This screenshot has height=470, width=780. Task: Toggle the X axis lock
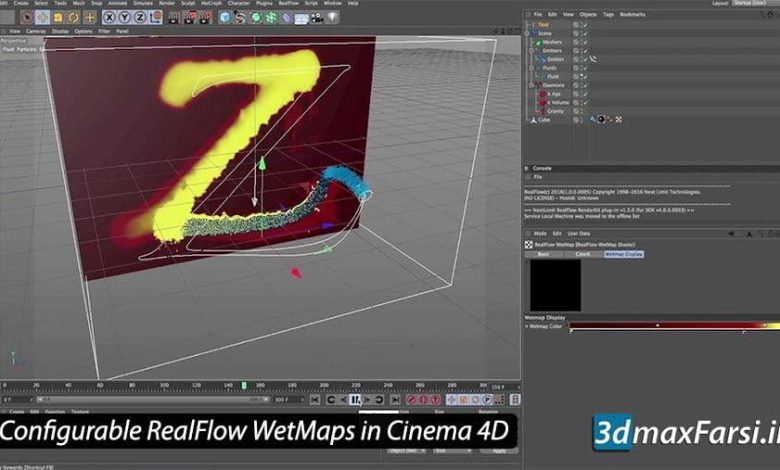pos(109,18)
